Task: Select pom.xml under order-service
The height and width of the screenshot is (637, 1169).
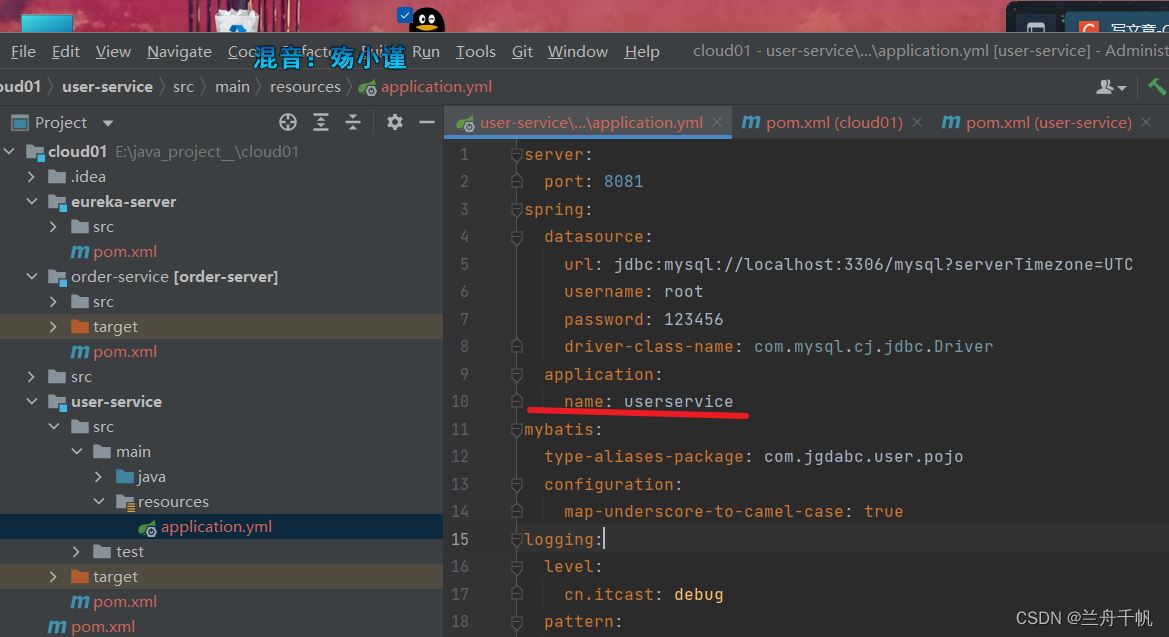Action: click(125, 351)
